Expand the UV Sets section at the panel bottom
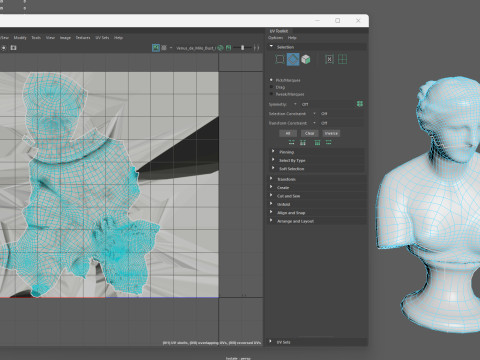This screenshot has width=480, height=360. tap(318, 342)
